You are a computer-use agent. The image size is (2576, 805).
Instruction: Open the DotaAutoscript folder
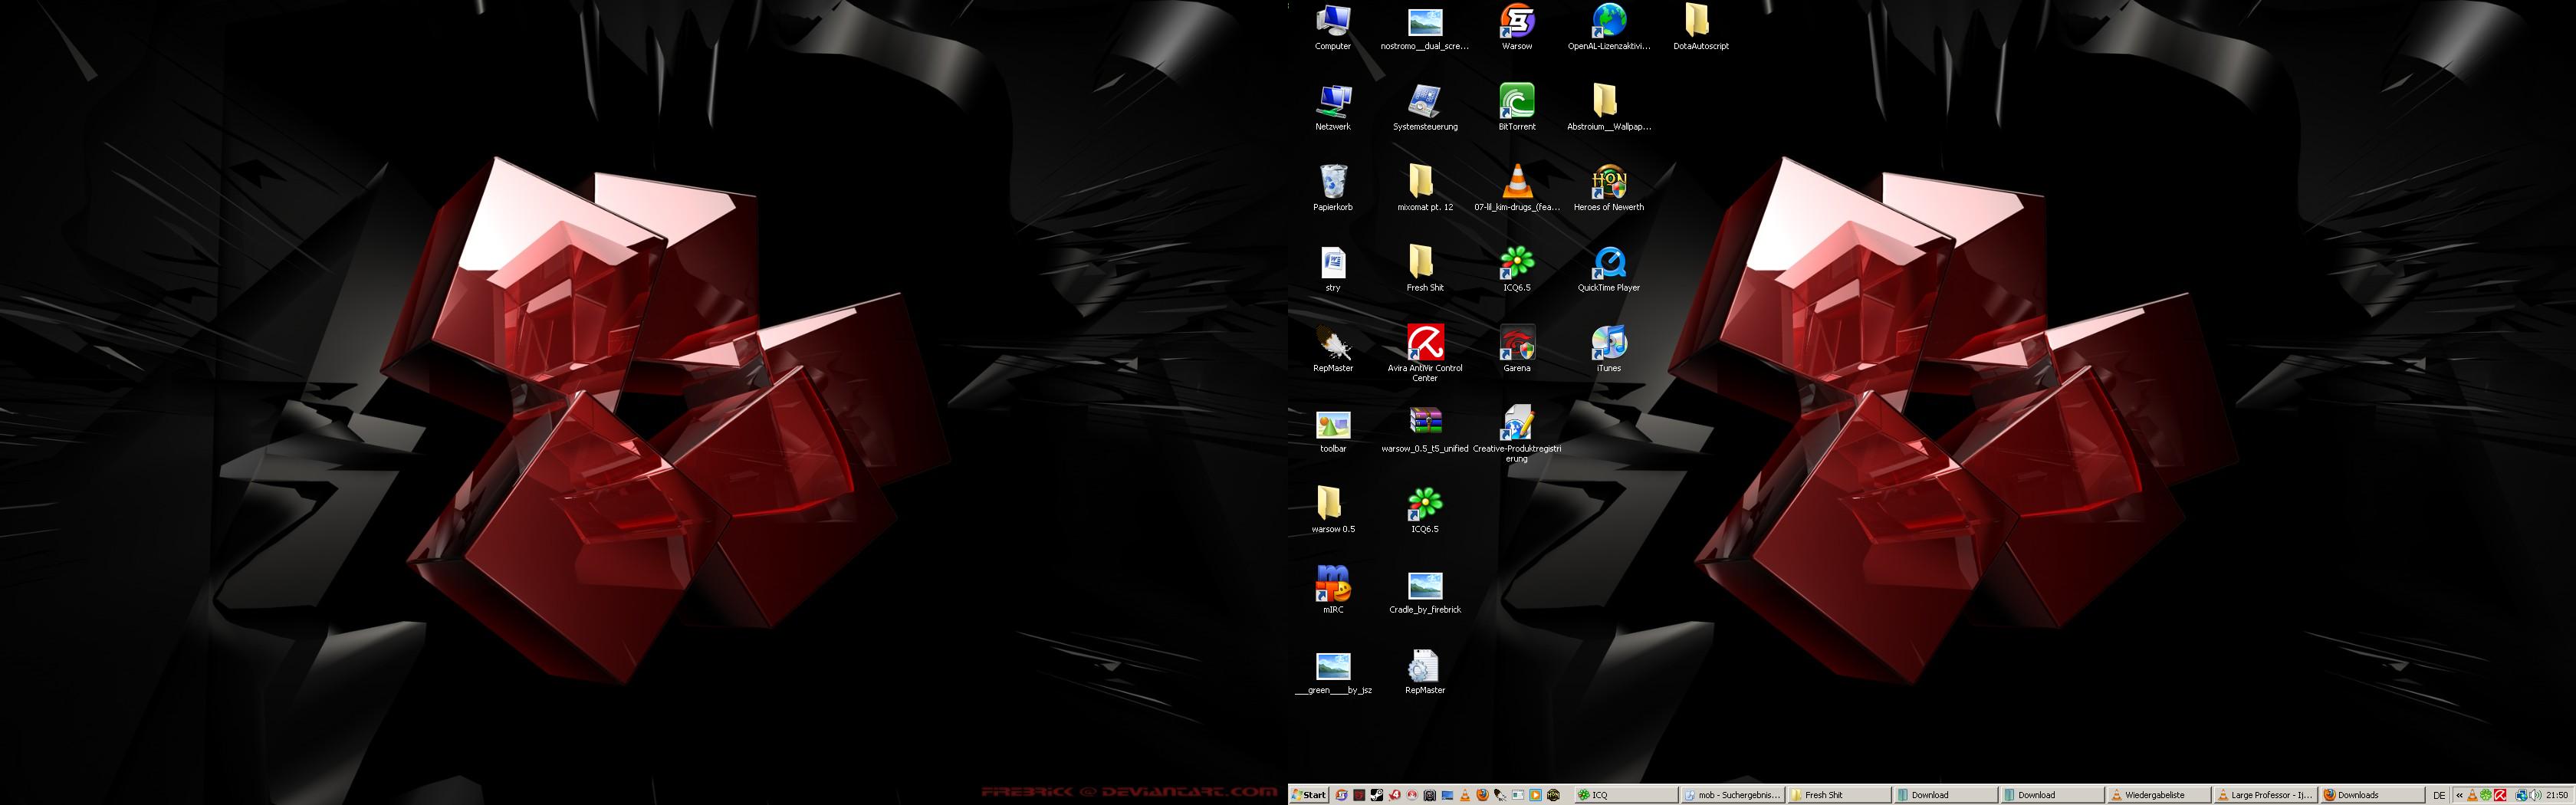[1700, 28]
